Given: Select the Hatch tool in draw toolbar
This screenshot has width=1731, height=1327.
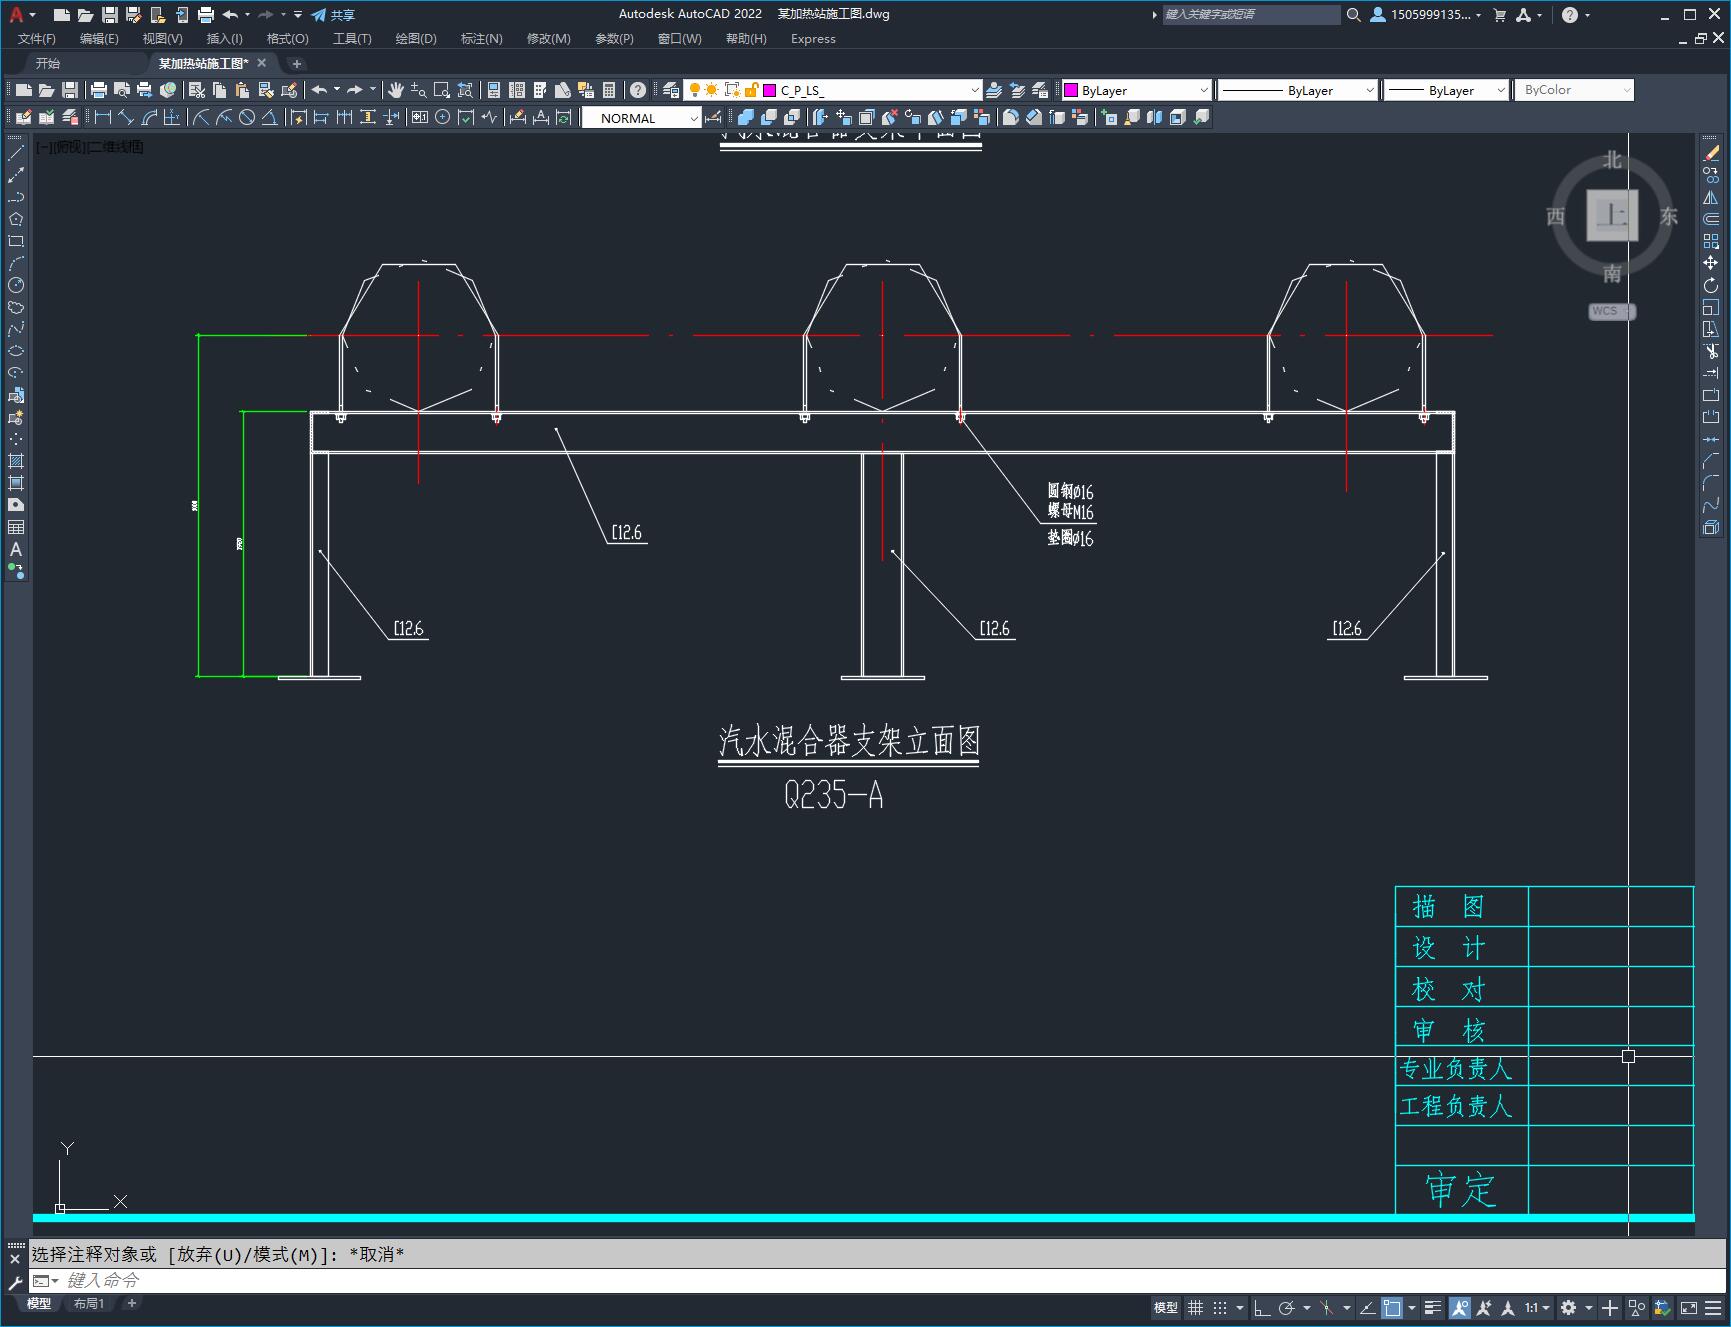Looking at the screenshot, I should (x=16, y=461).
